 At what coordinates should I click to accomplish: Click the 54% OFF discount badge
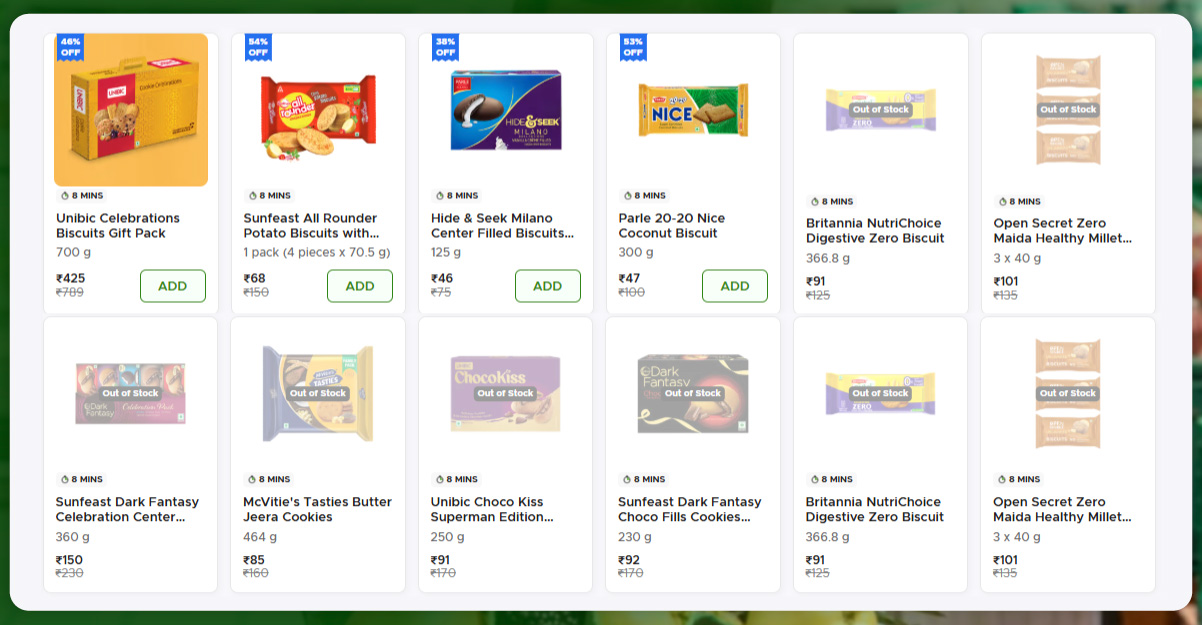click(258, 47)
